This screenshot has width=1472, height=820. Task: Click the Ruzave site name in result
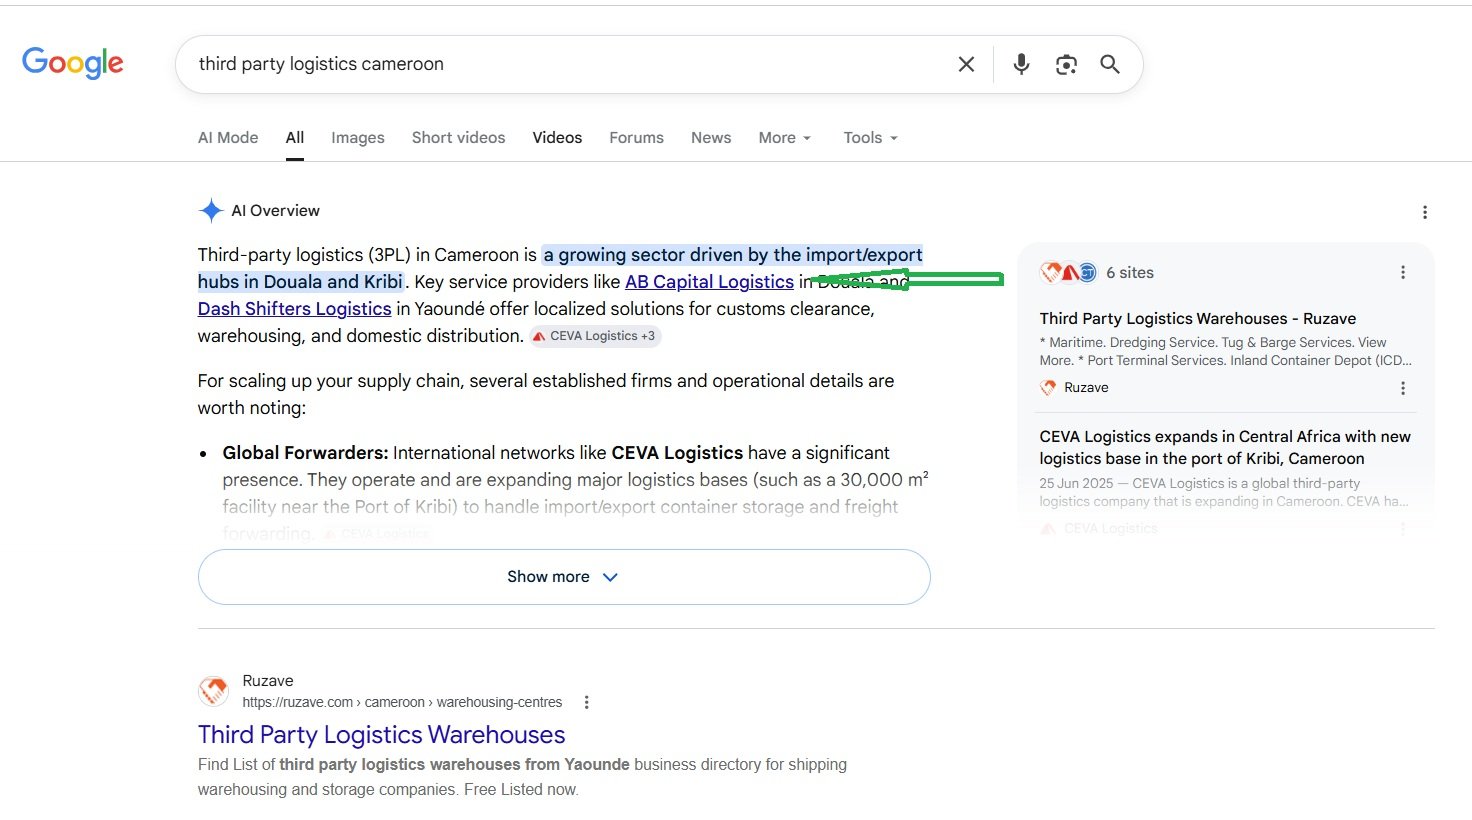[268, 681]
